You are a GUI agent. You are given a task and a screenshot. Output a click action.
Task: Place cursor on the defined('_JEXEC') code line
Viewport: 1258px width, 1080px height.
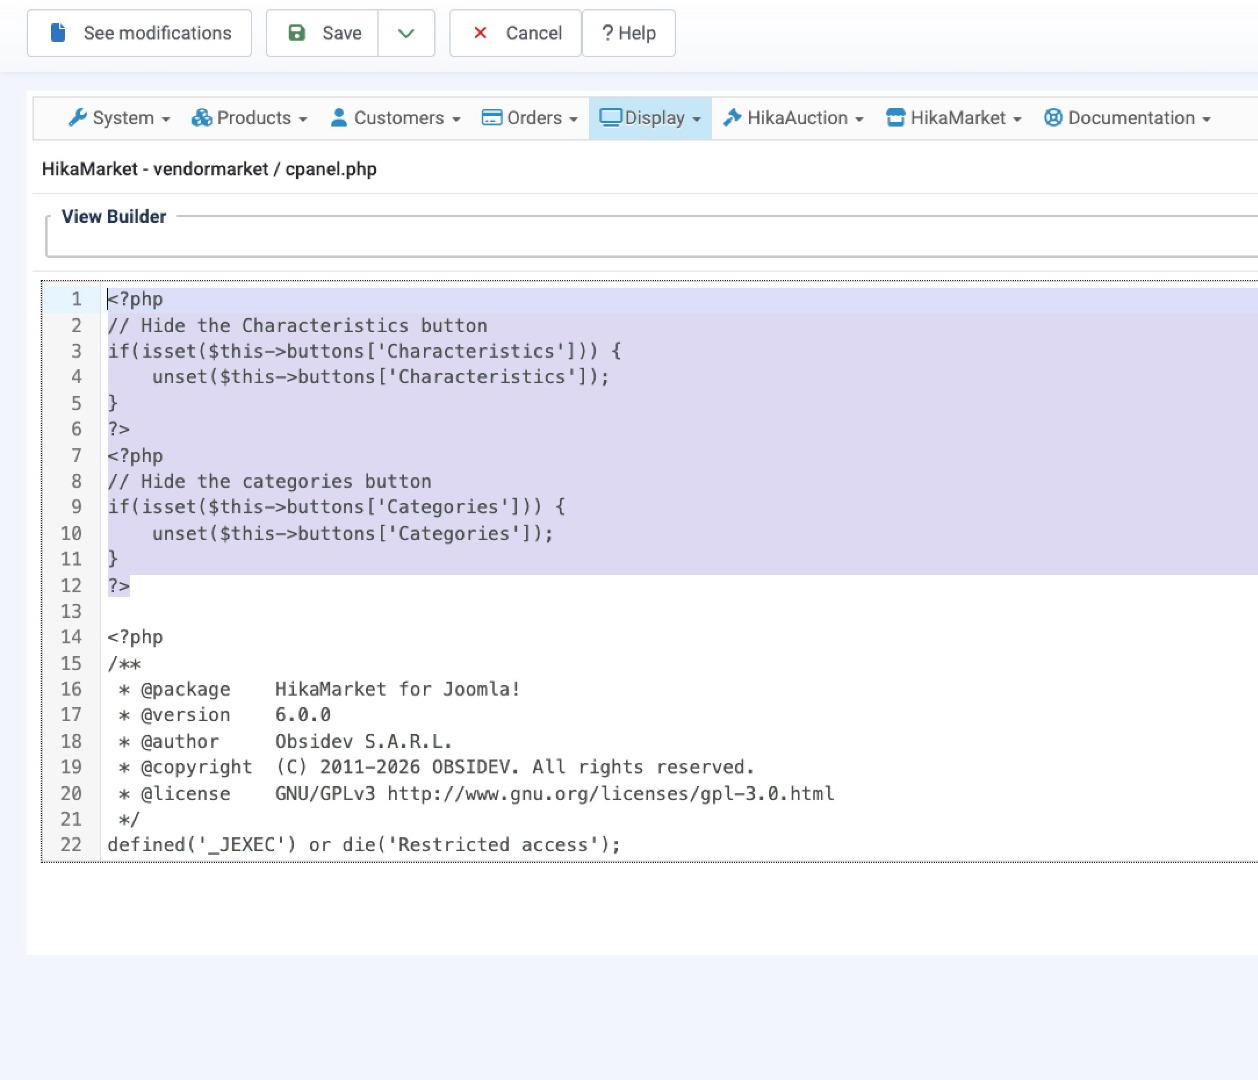[363, 845]
